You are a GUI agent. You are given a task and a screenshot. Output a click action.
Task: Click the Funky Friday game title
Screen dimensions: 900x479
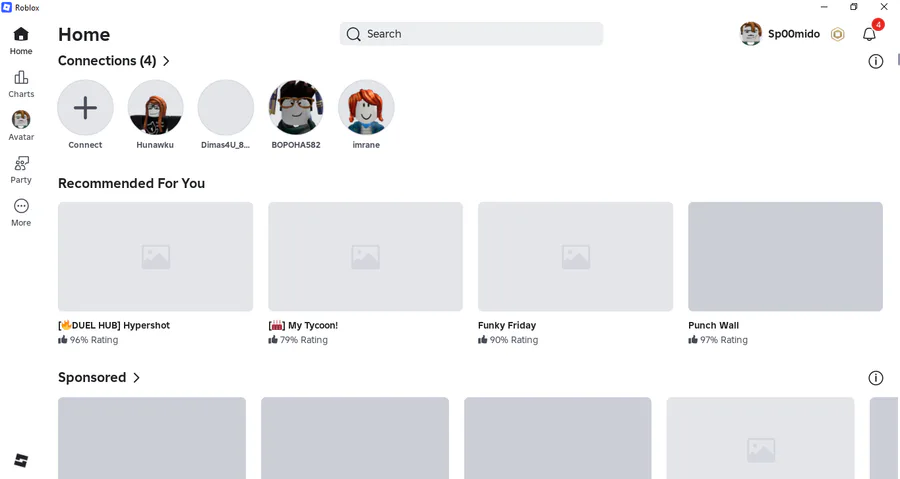(x=507, y=325)
